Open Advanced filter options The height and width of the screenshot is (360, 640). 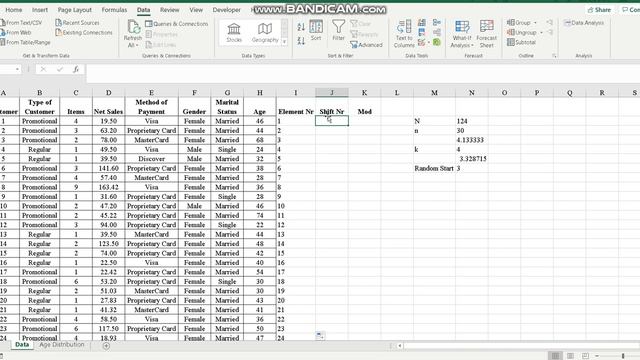coord(366,45)
